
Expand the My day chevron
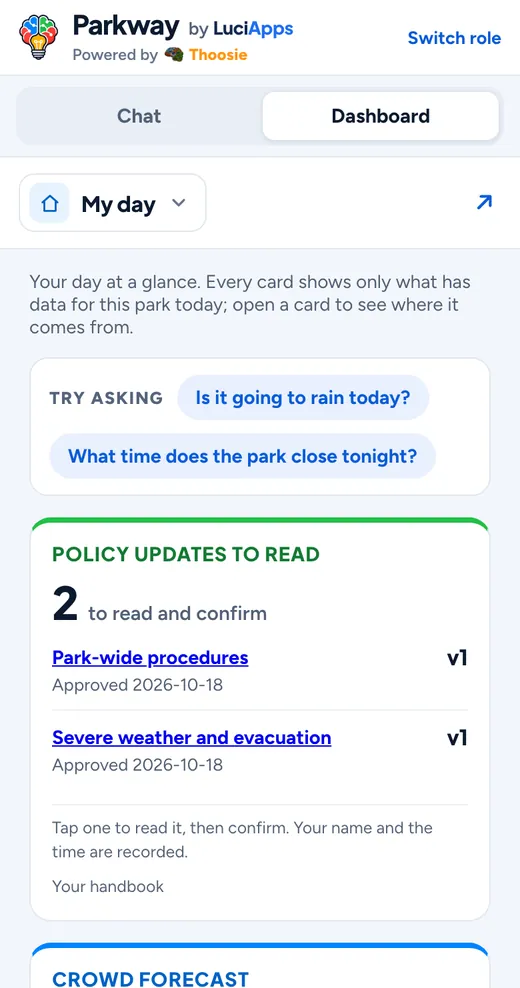click(x=179, y=203)
